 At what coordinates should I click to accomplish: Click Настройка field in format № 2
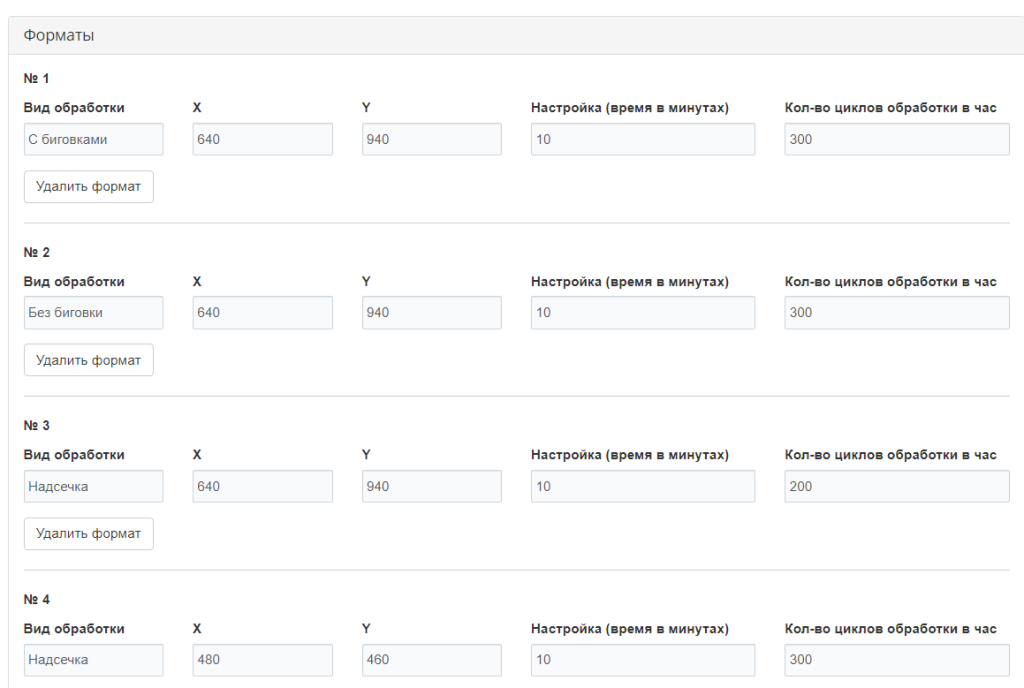pyautogui.click(x=642, y=313)
